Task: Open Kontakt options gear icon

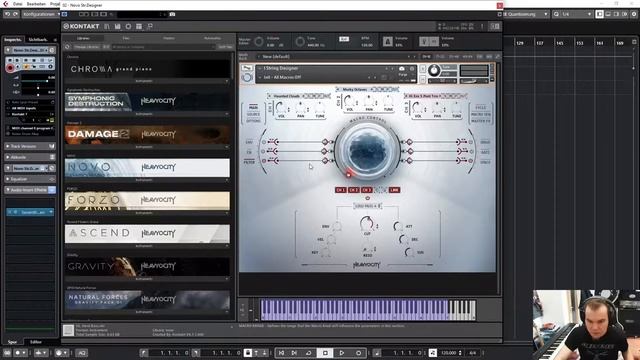Action: (128, 26)
